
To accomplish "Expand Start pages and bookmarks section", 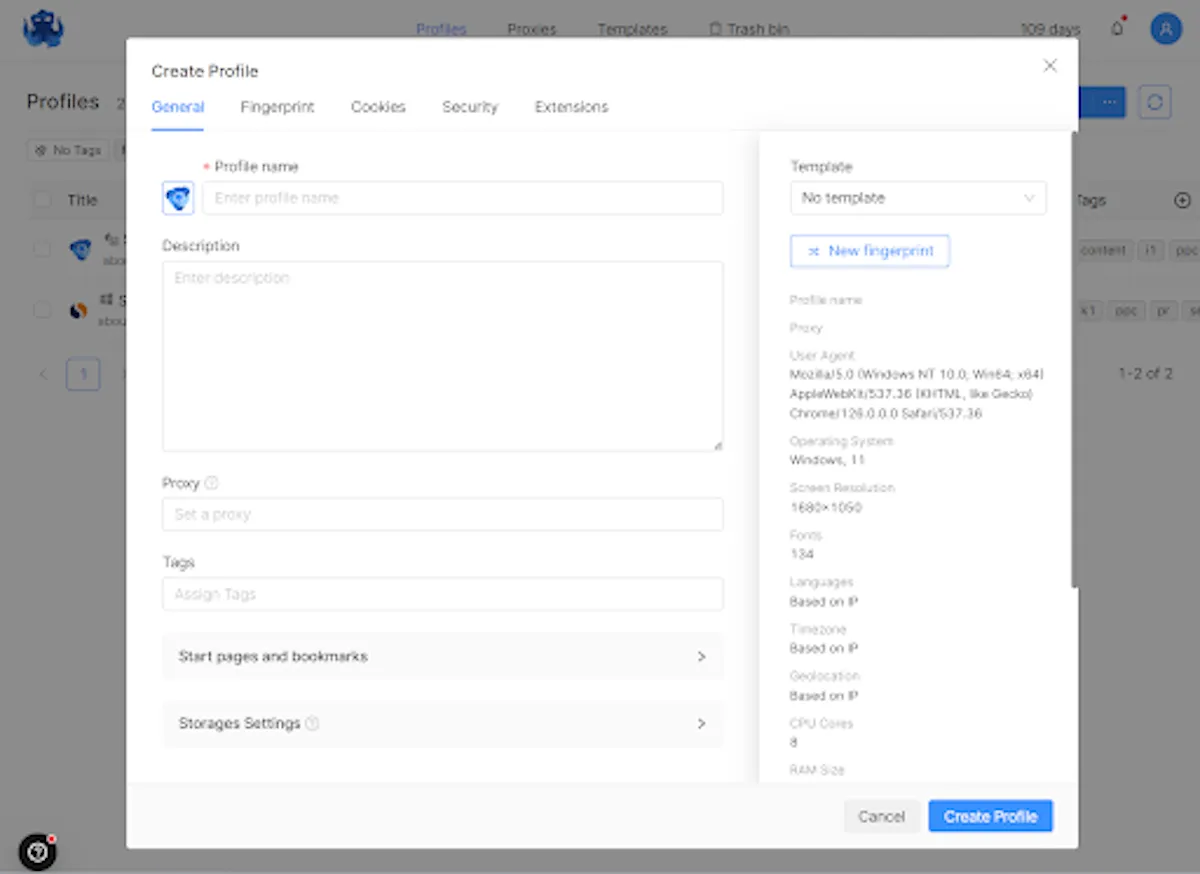I will 442,657.
